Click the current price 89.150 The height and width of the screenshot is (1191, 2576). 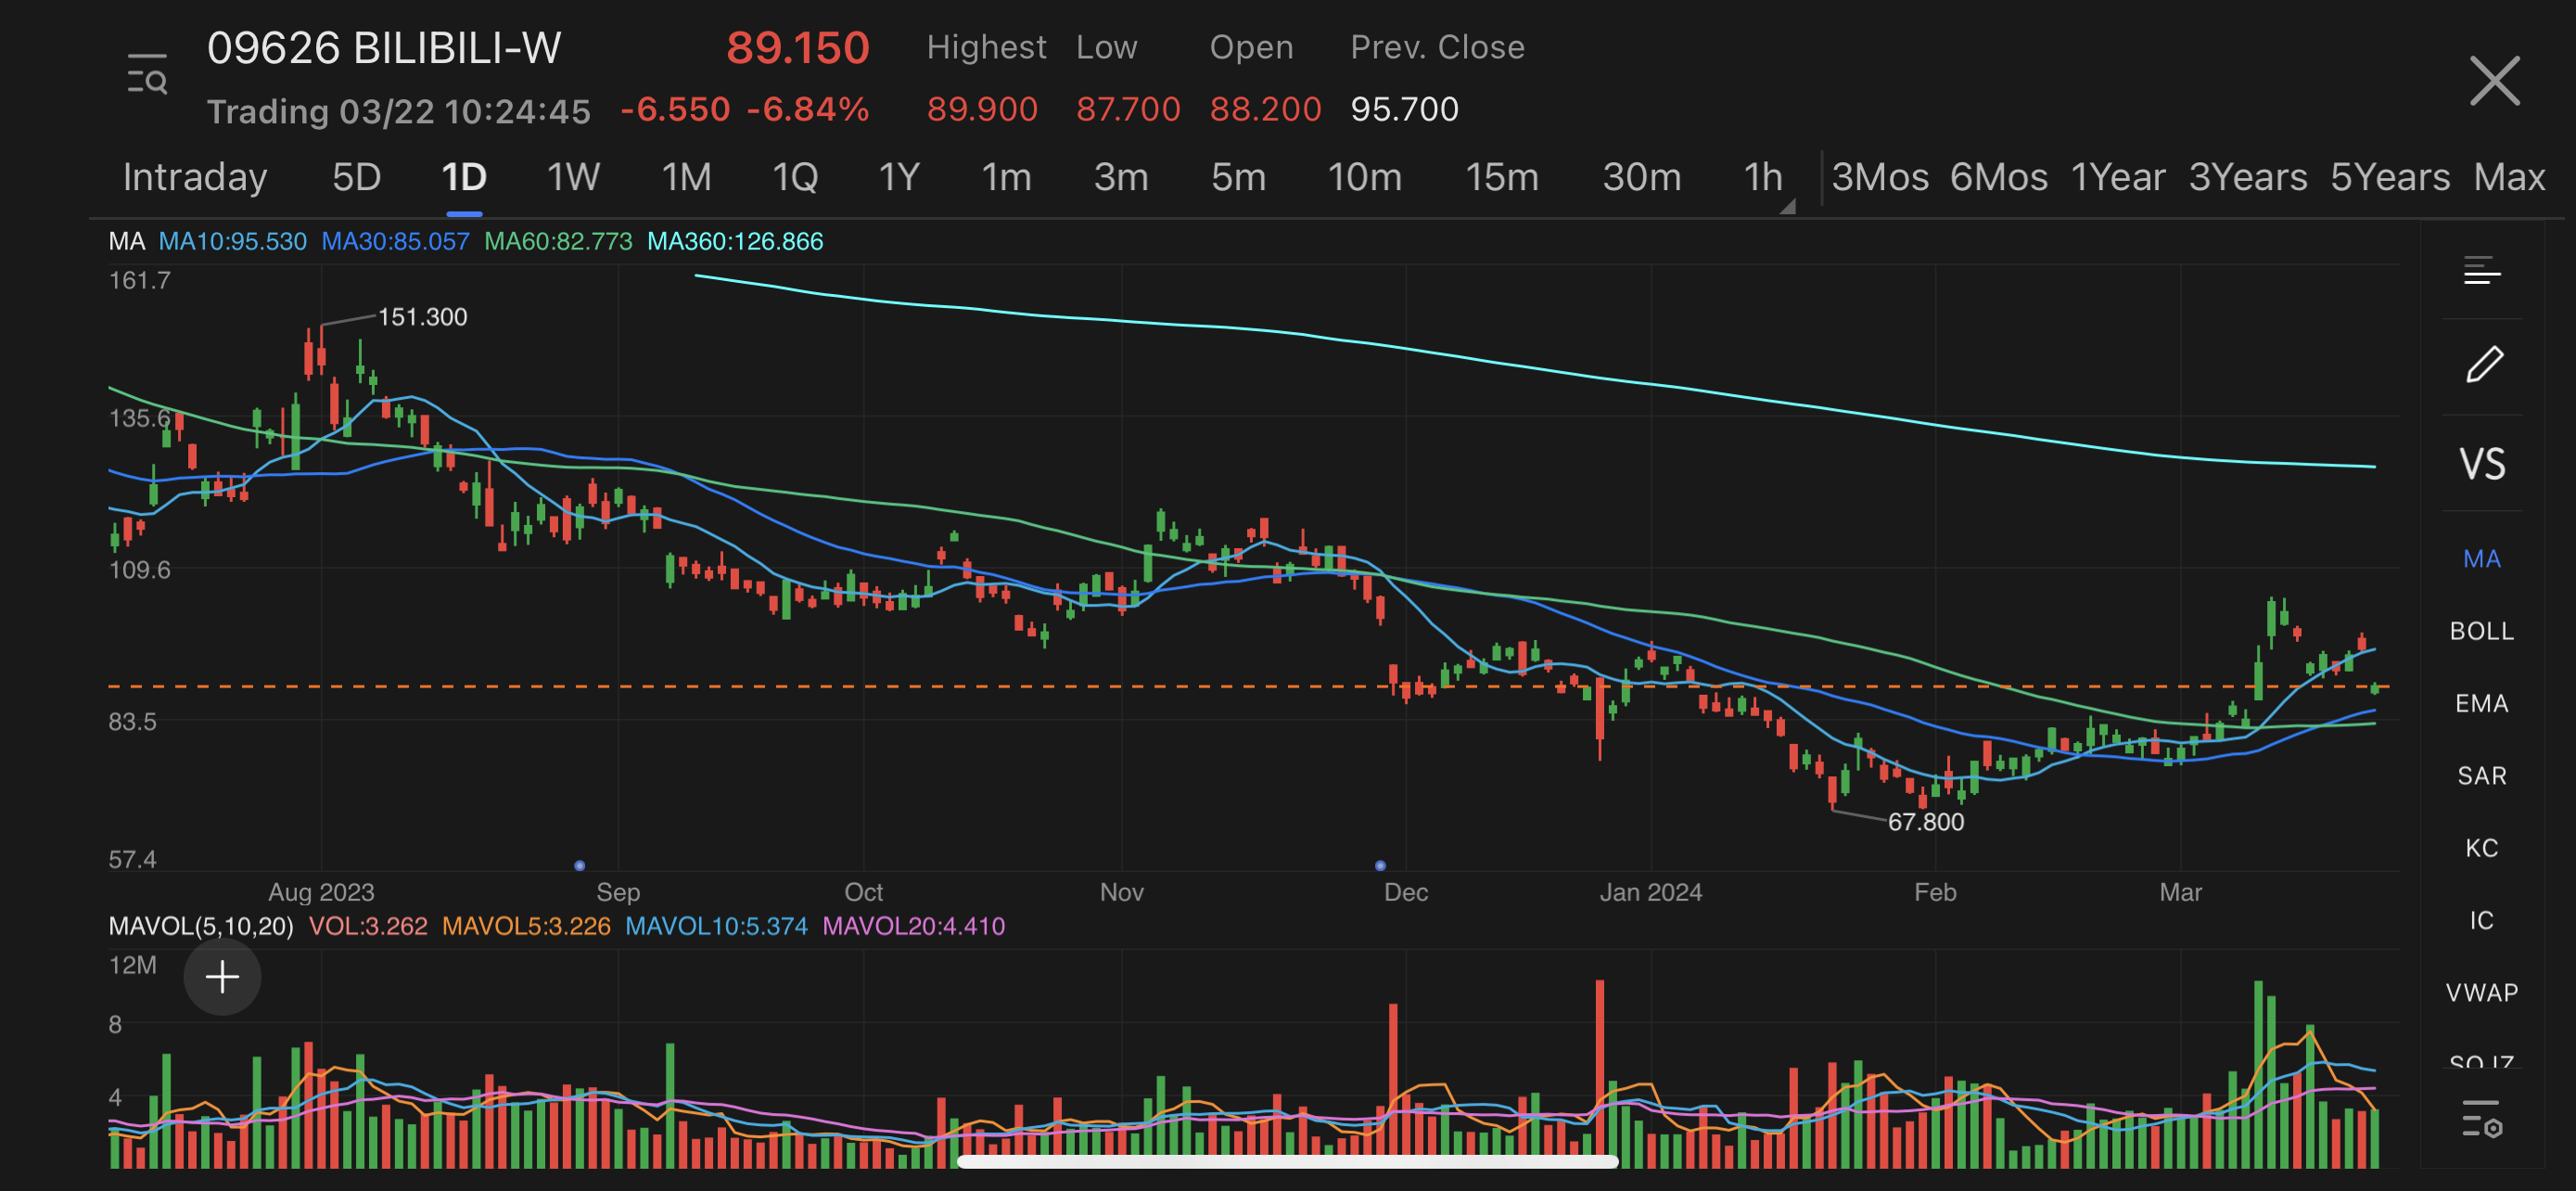797,48
